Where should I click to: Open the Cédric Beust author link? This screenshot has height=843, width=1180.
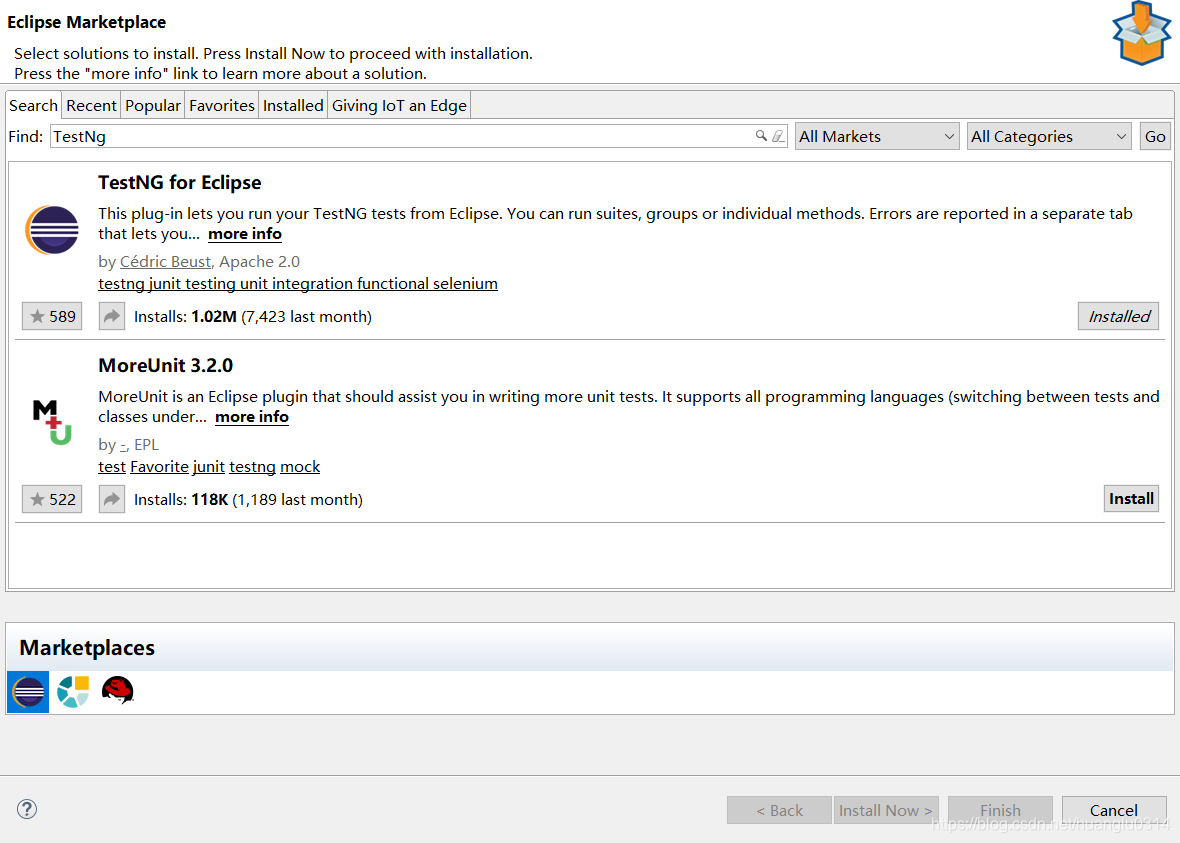tap(166, 261)
